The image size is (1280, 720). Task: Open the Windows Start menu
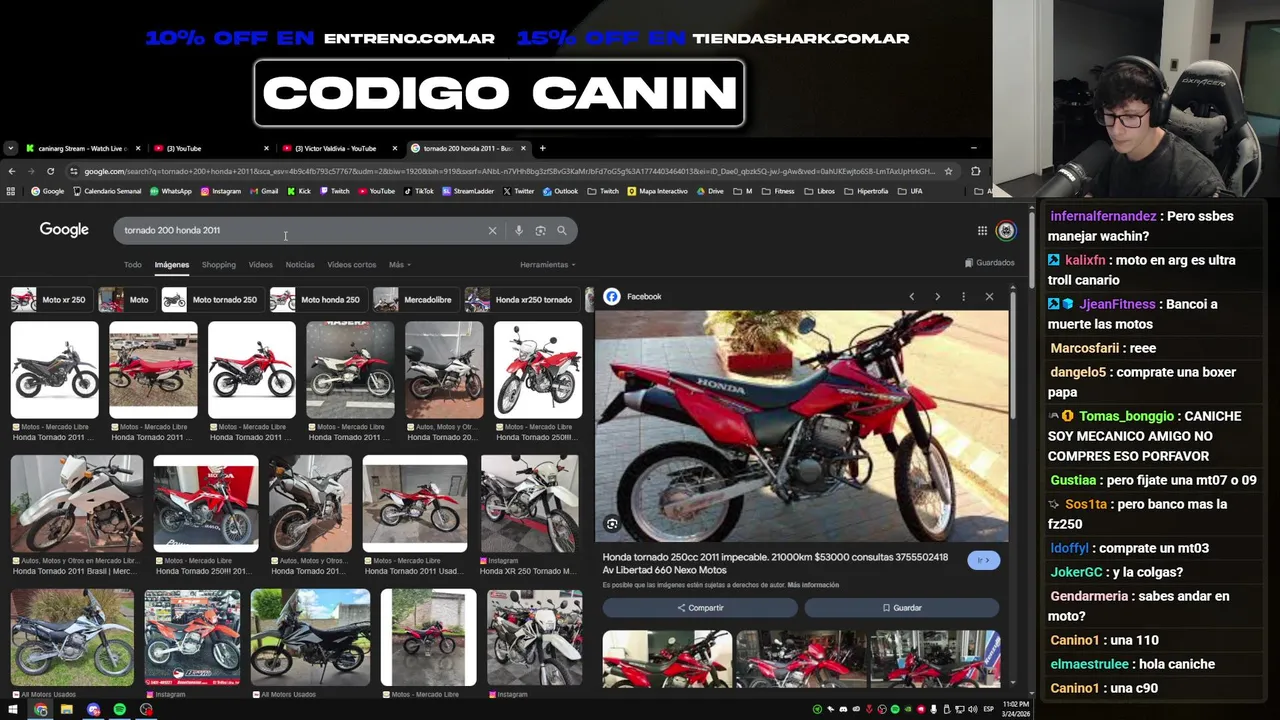point(13,710)
